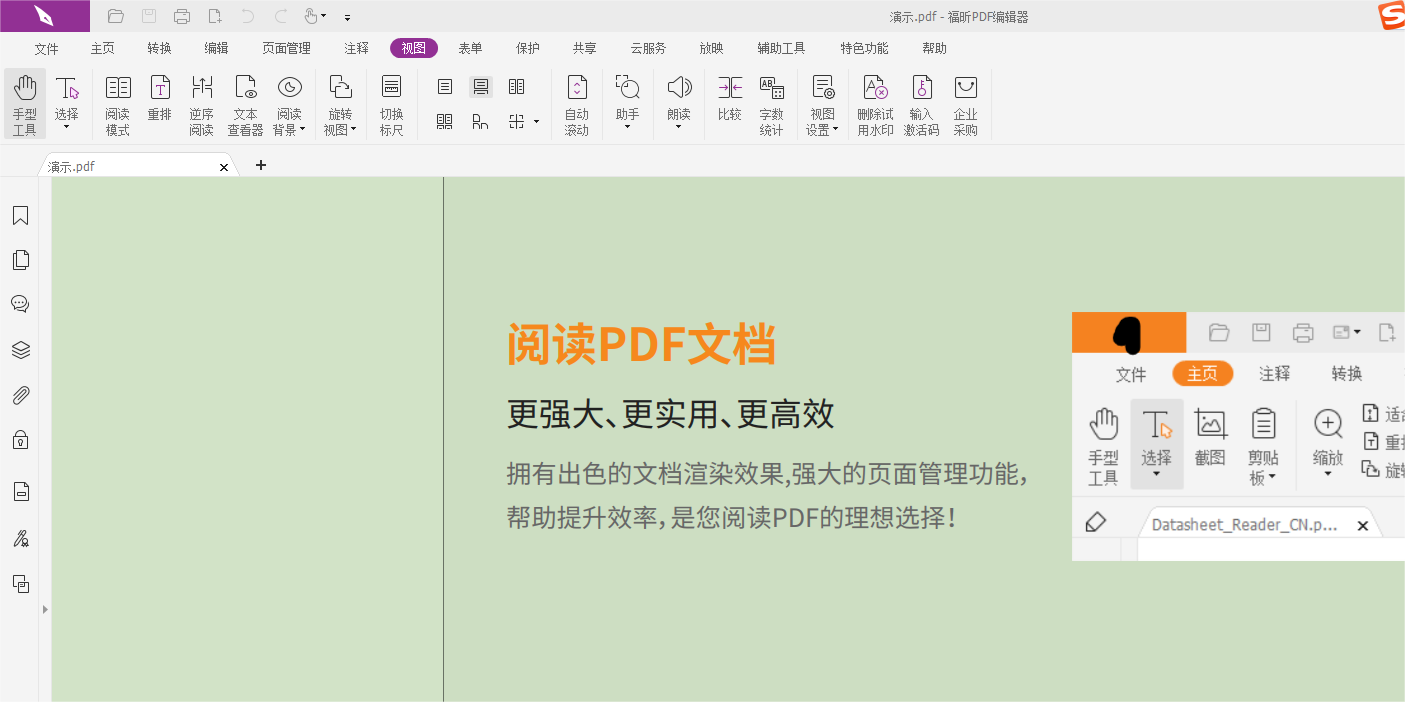Switch to the 注释 ribbon tab
Image resolution: width=1405 pixels, height=702 pixels.
[356, 47]
